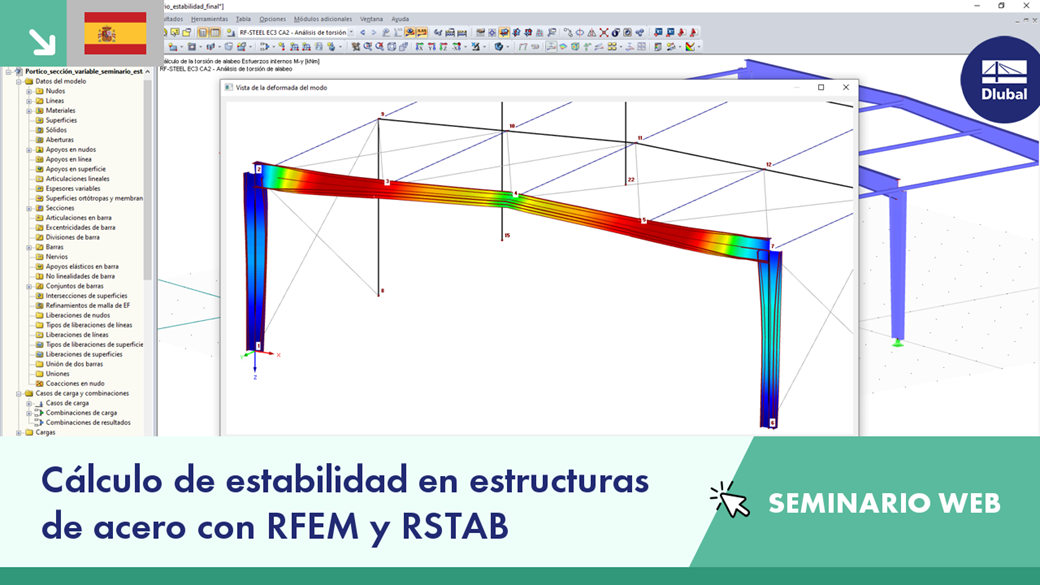Expand the Líneas tree node

[29, 101]
